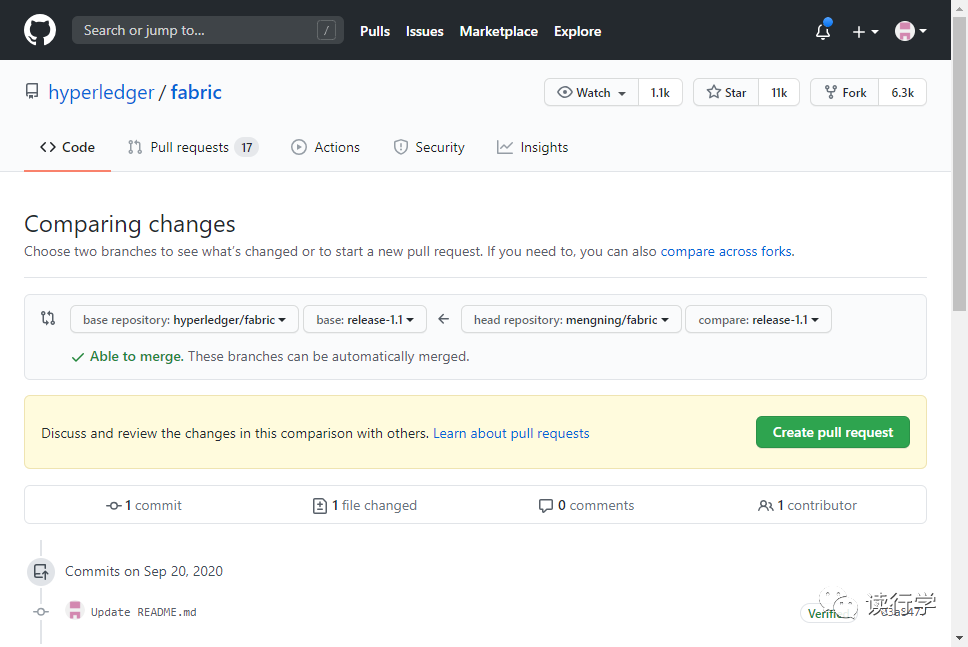This screenshot has height=647, width=968.
Task: View the 11k stargazers count
Action: (x=779, y=93)
